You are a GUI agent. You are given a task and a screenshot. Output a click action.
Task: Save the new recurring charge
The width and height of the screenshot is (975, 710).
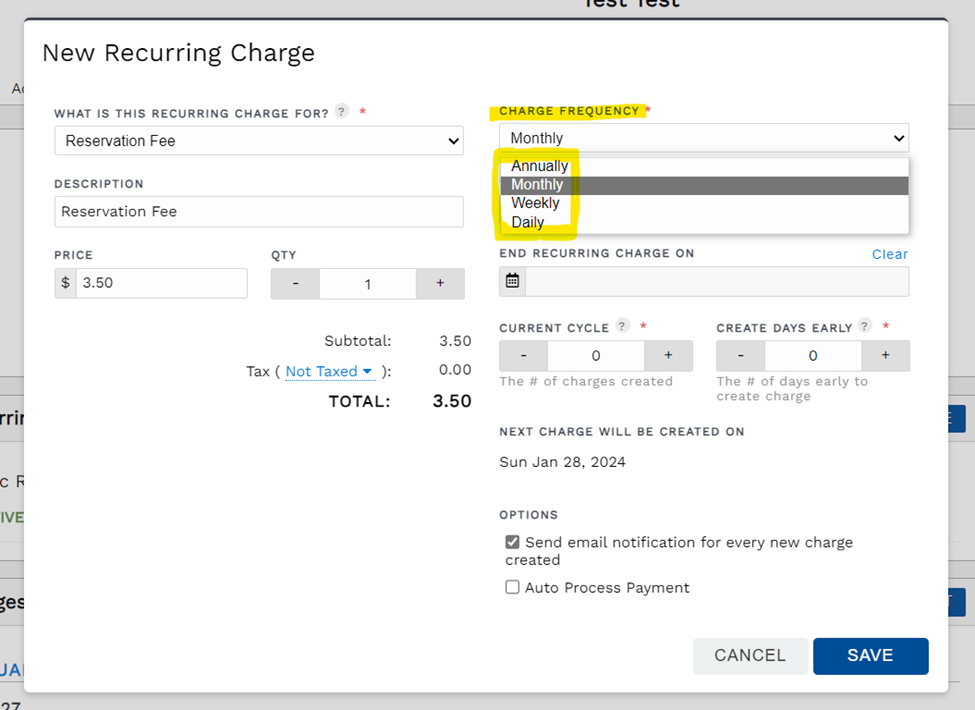870,655
